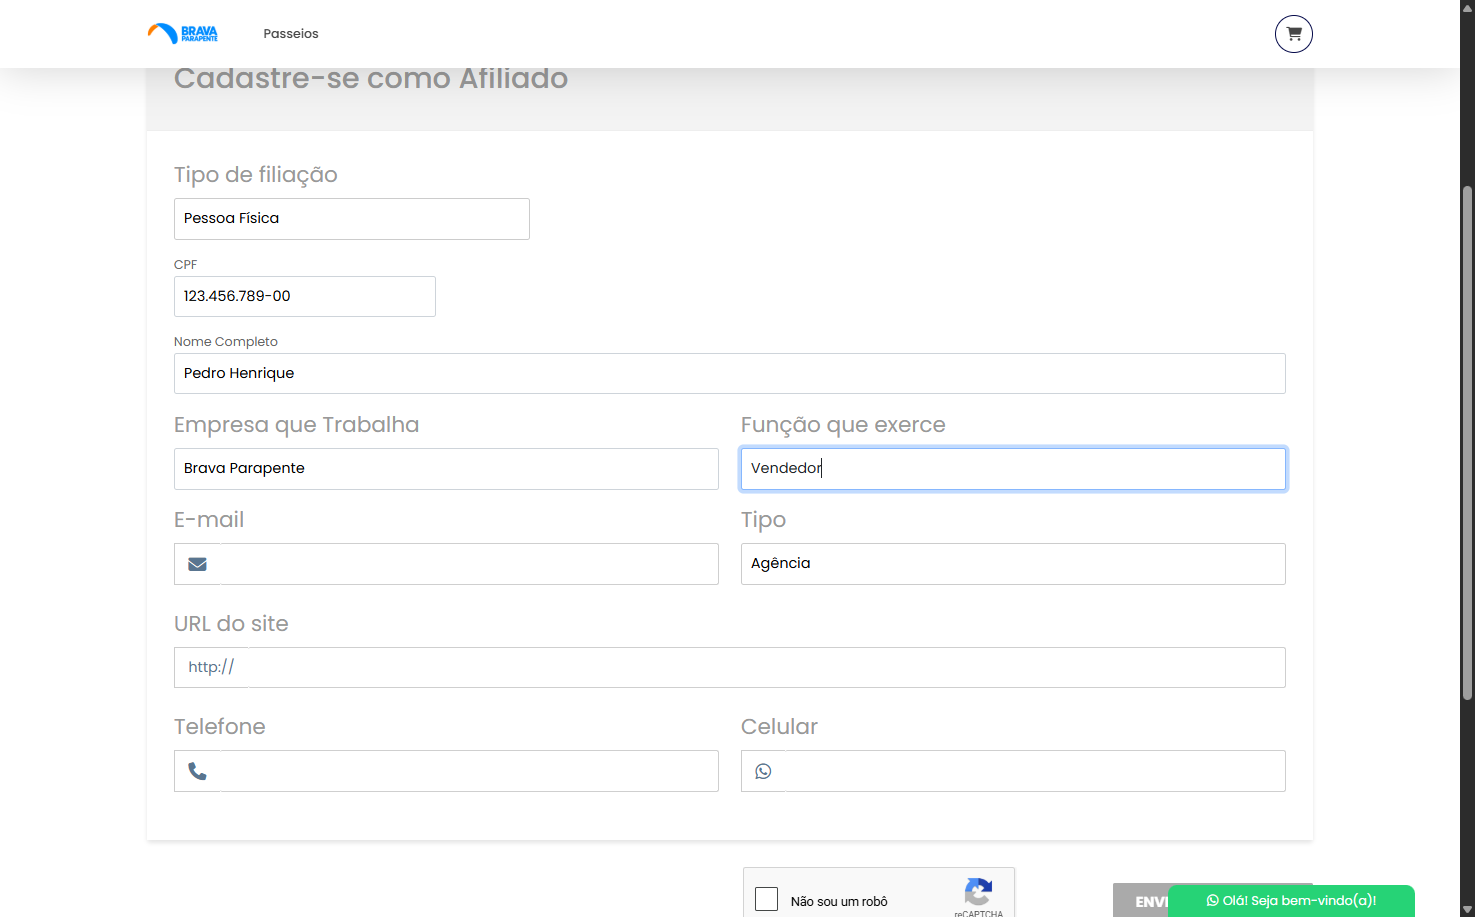This screenshot has height=917, width=1475.
Task: Click the Empresa que Trabalha field
Action: pos(446,469)
